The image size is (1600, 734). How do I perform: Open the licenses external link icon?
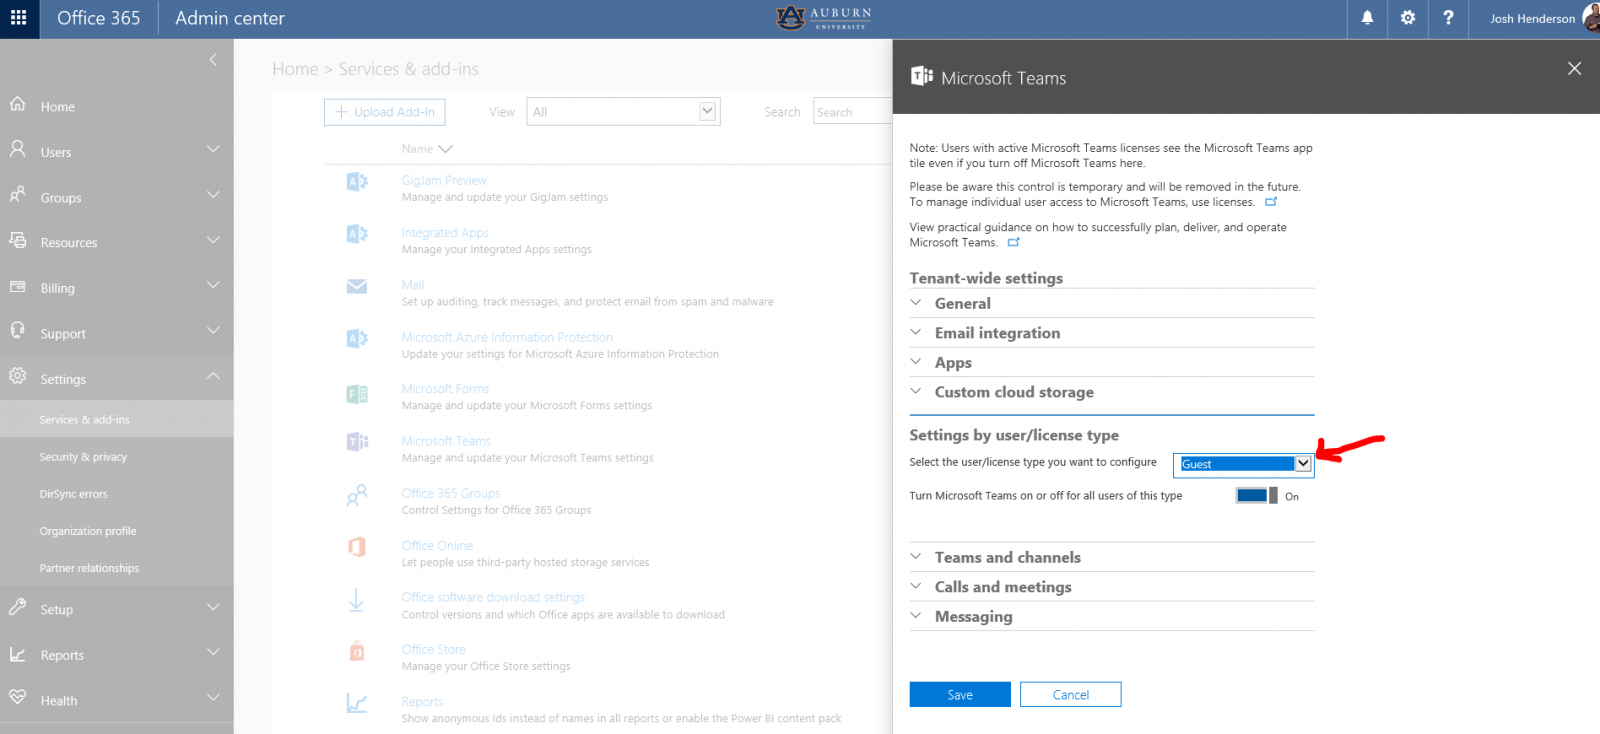point(1271,202)
